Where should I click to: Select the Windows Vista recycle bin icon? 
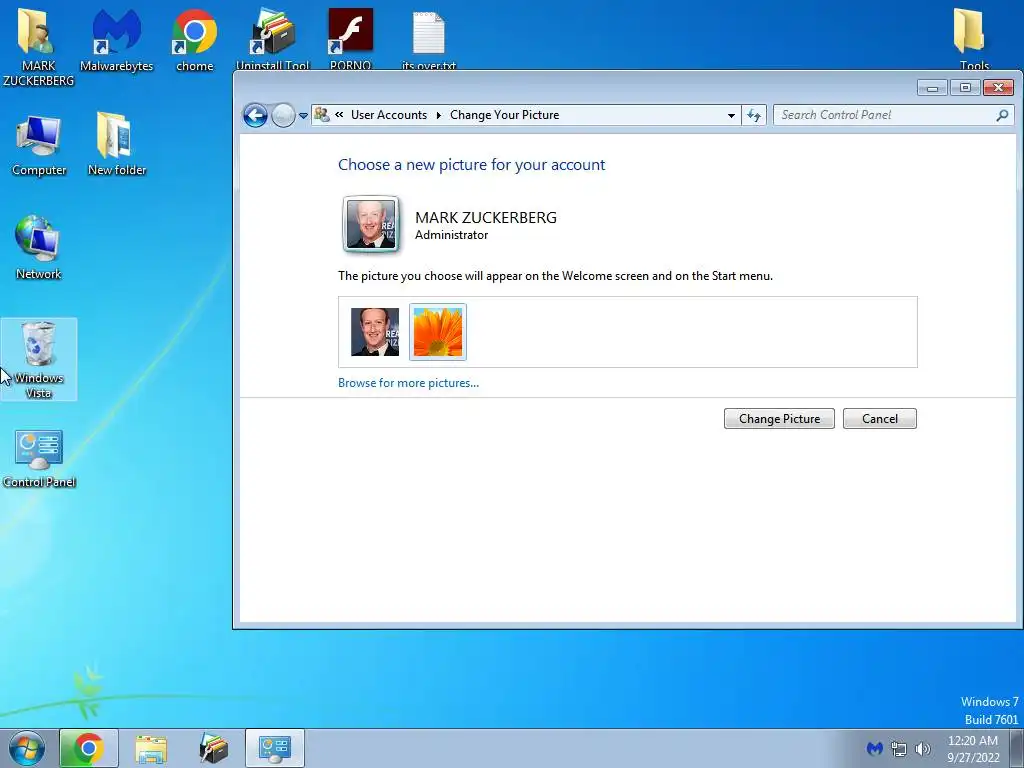[x=39, y=359]
